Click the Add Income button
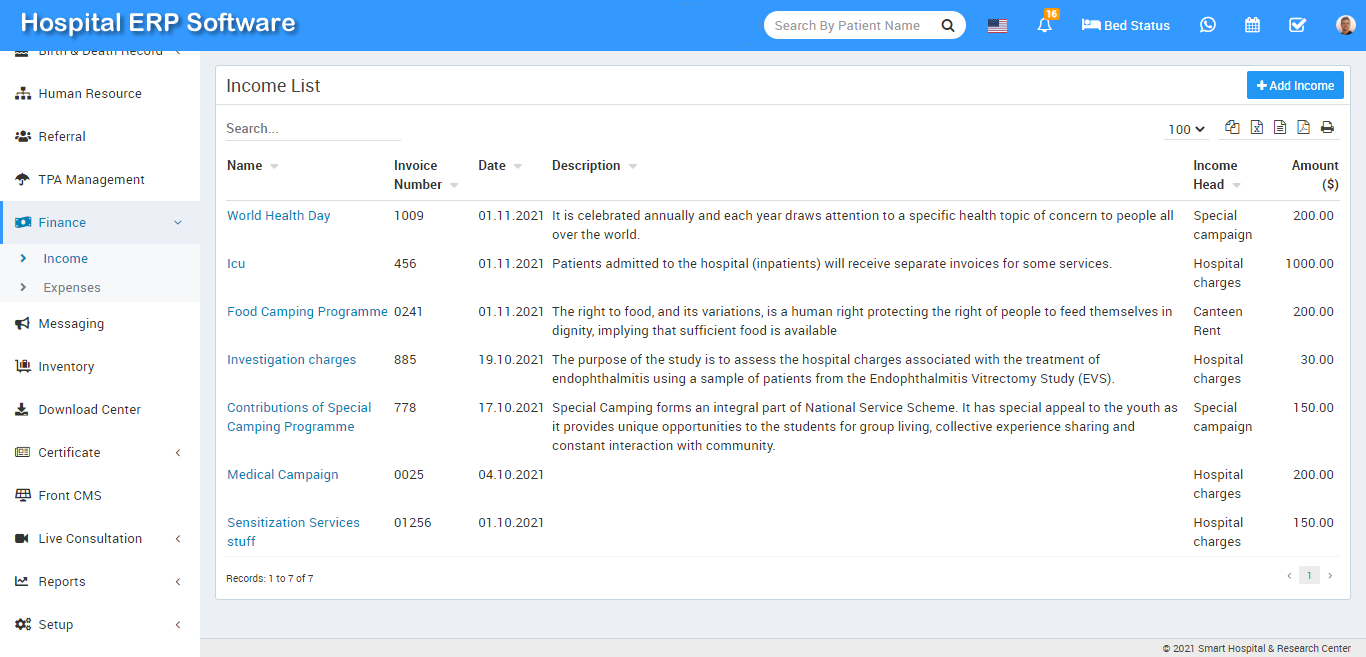This screenshot has width=1366, height=657. [1295, 85]
